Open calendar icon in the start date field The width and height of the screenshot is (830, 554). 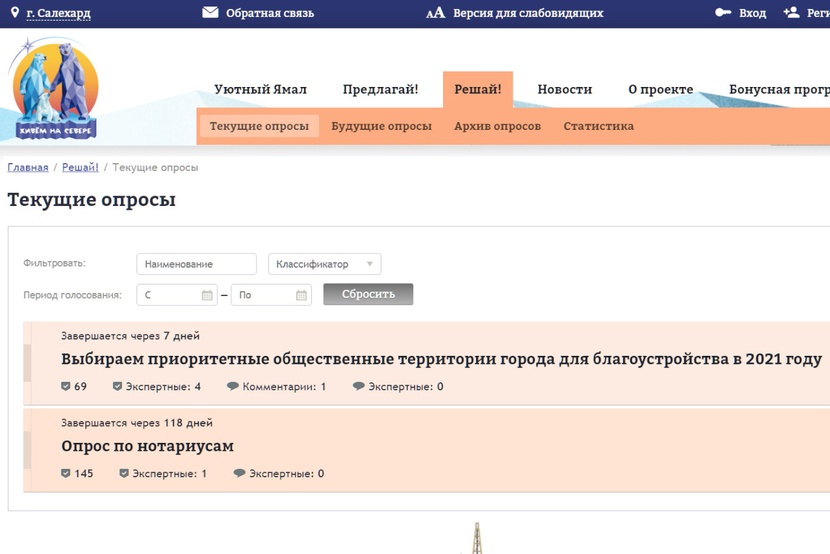click(207, 295)
